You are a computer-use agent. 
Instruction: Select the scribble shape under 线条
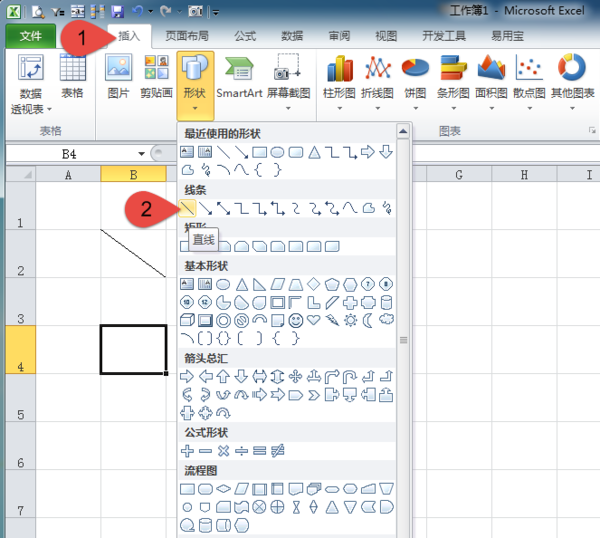click(x=386, y=208)
